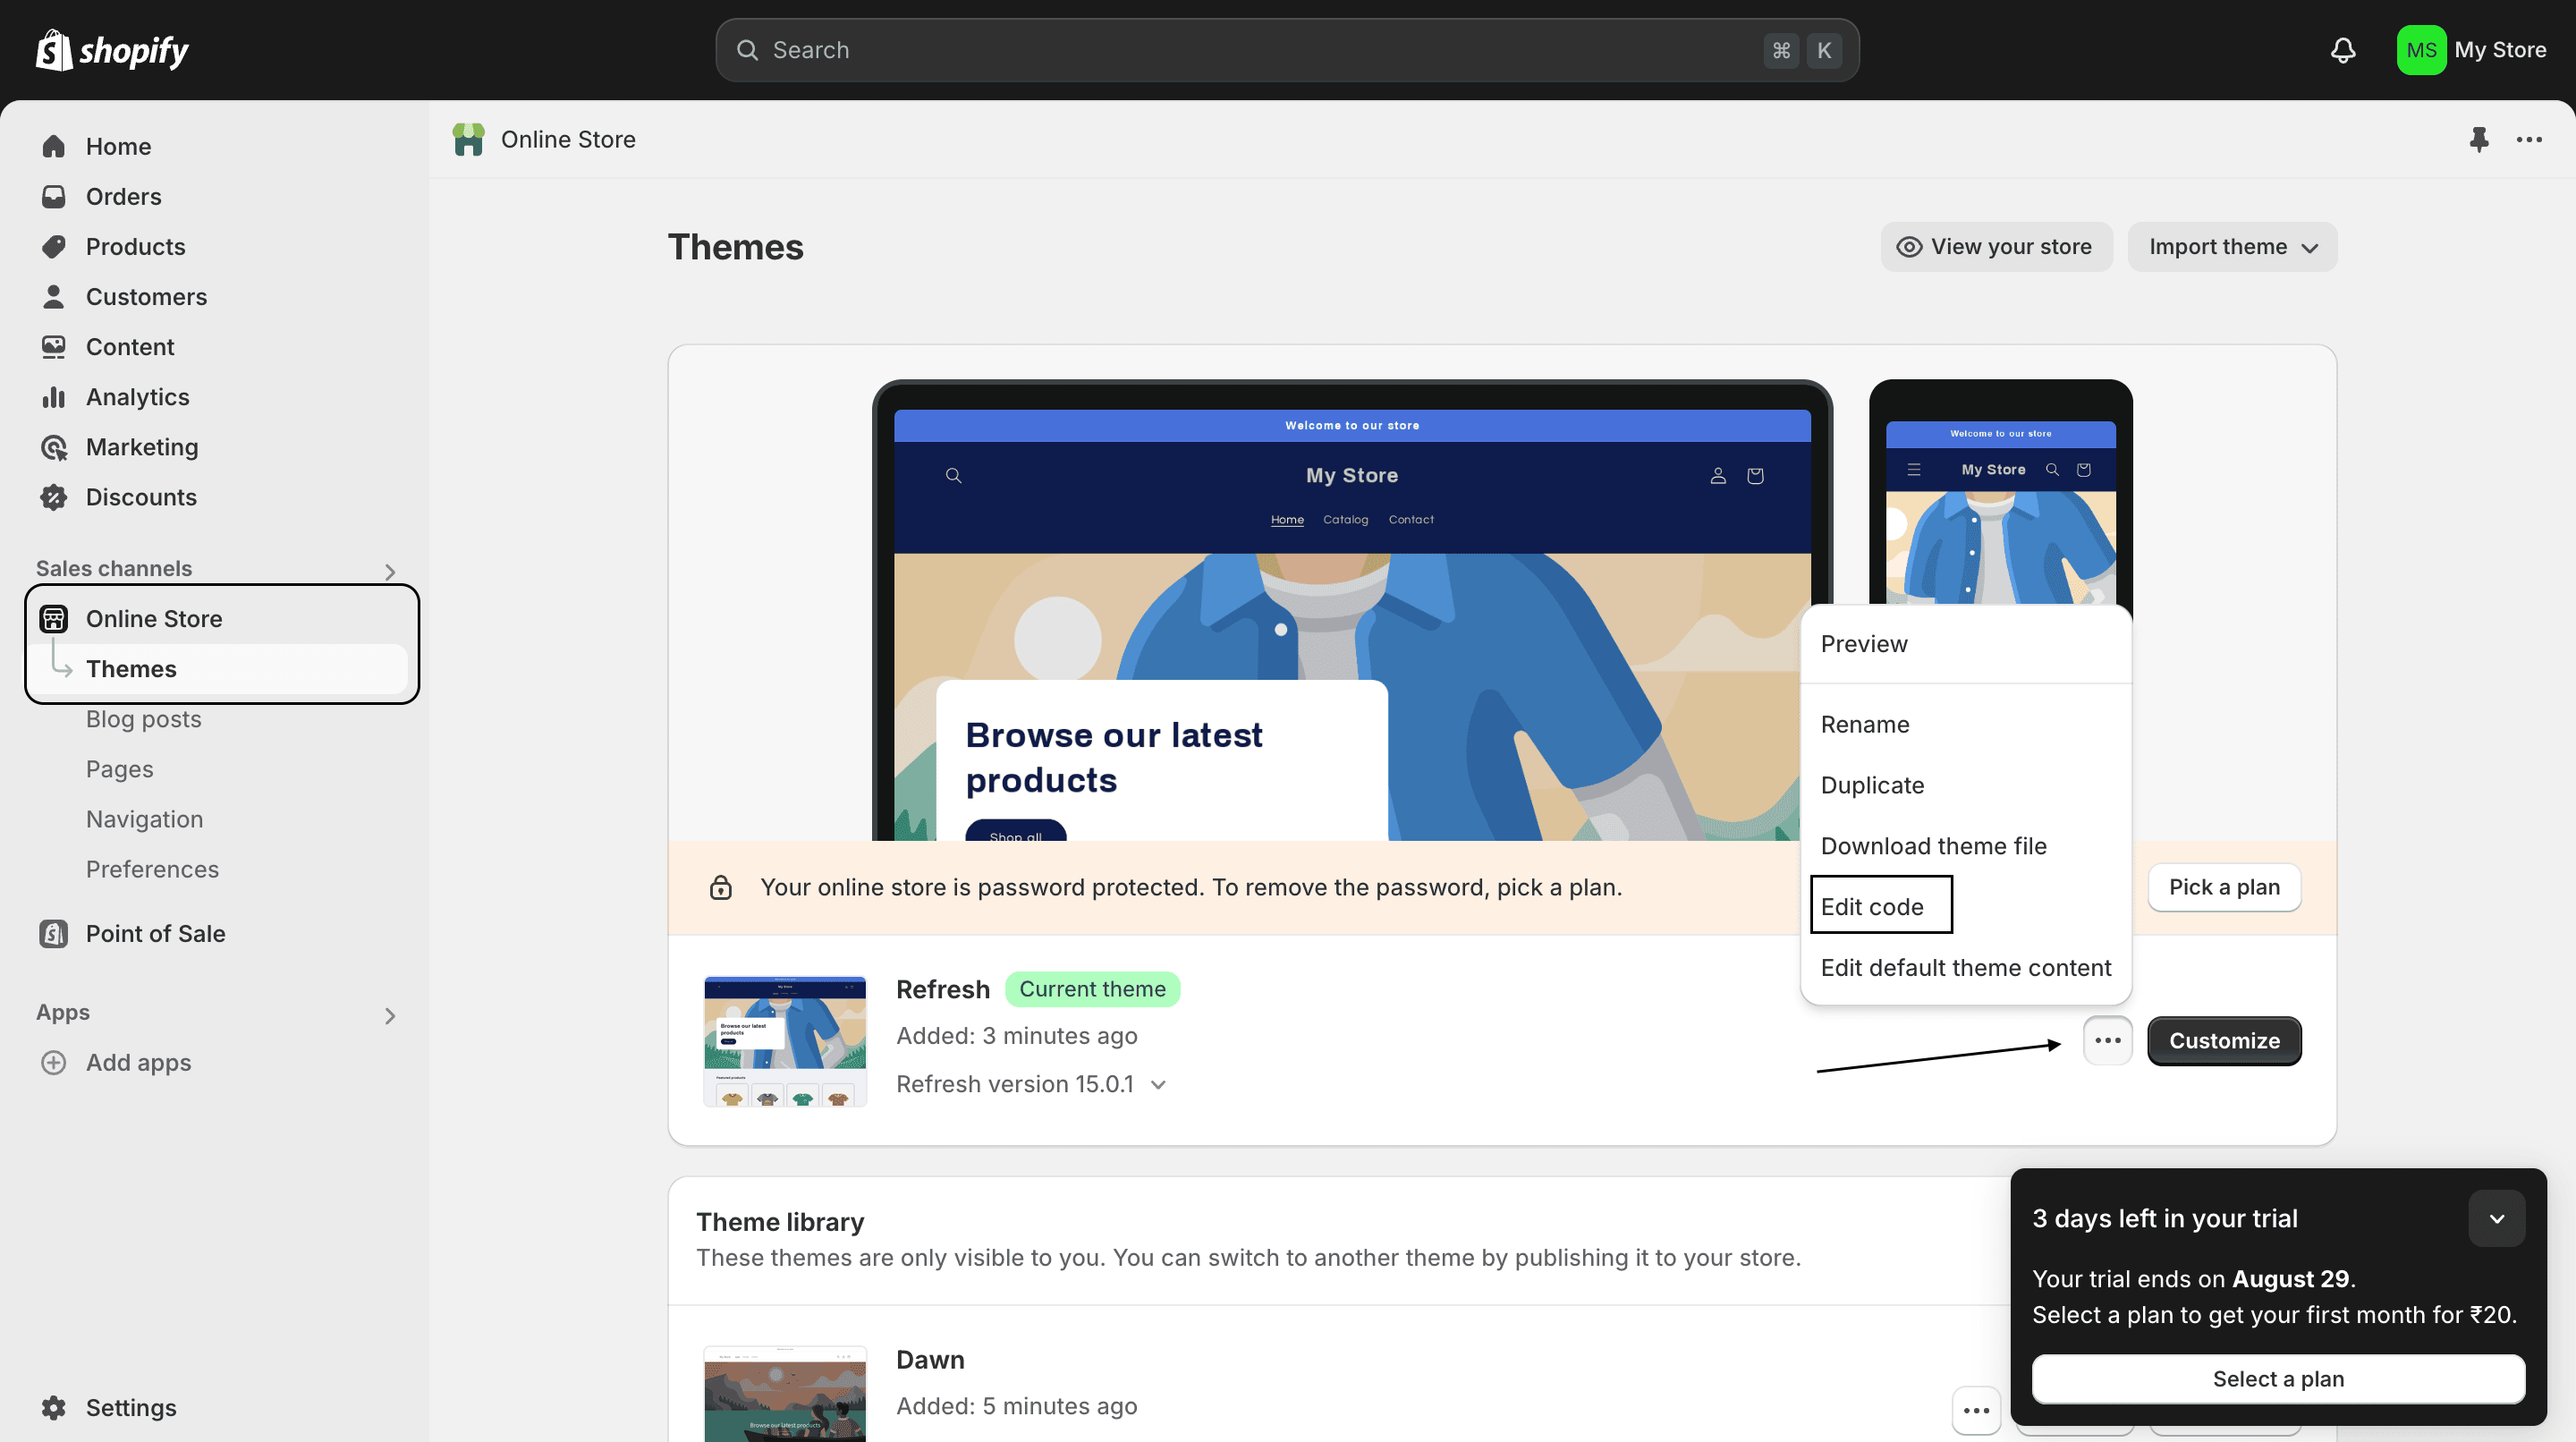The image size is (2576, 1442).
Task: Expand the Sales channels section
Action: [x=390, y=571]
